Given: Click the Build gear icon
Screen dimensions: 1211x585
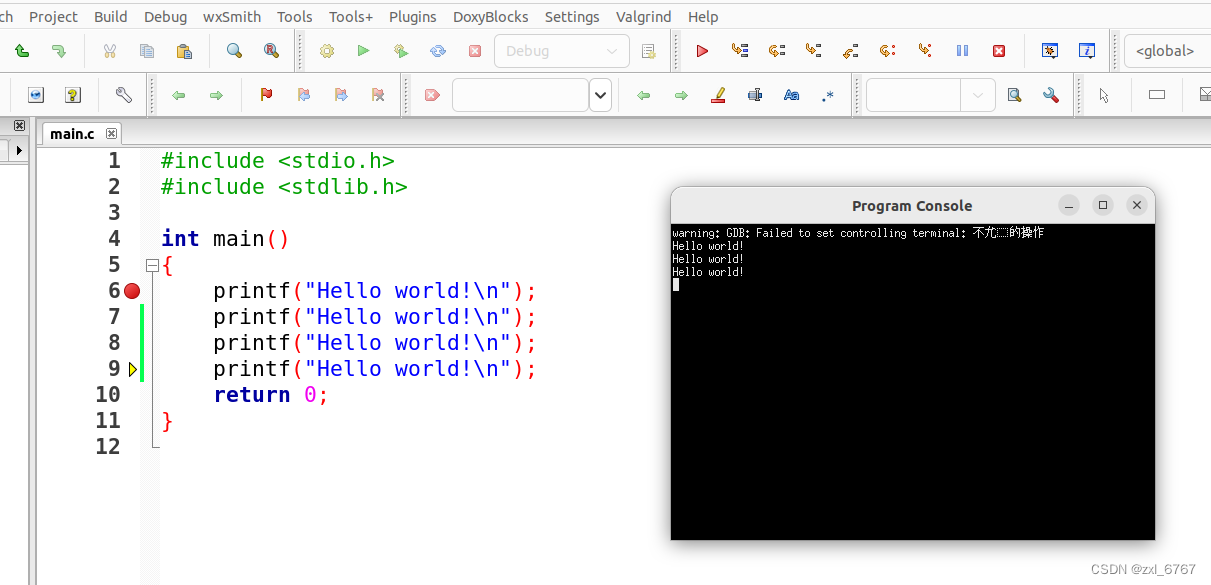Looking at the screenshot, I should click(x=326, y=50).
